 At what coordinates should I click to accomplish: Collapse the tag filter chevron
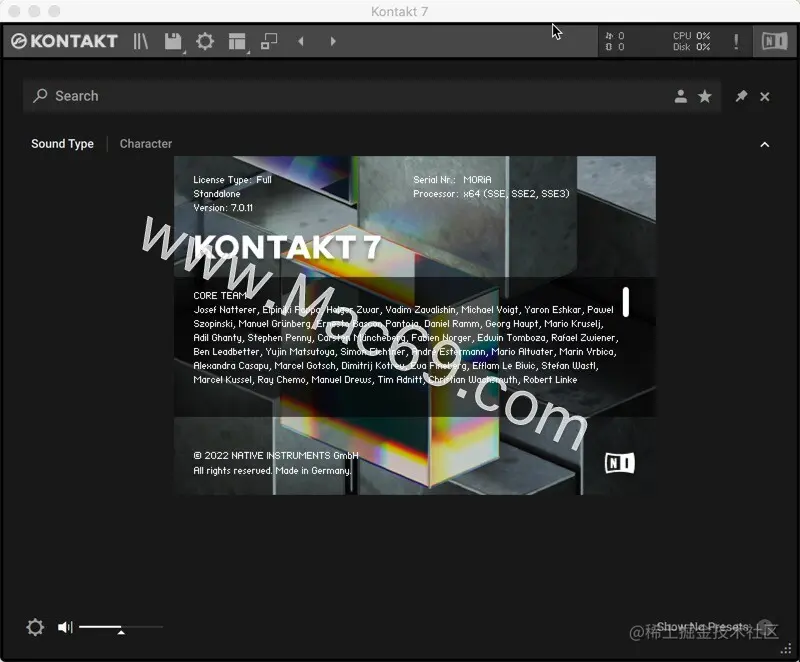(x=764, y=145)
